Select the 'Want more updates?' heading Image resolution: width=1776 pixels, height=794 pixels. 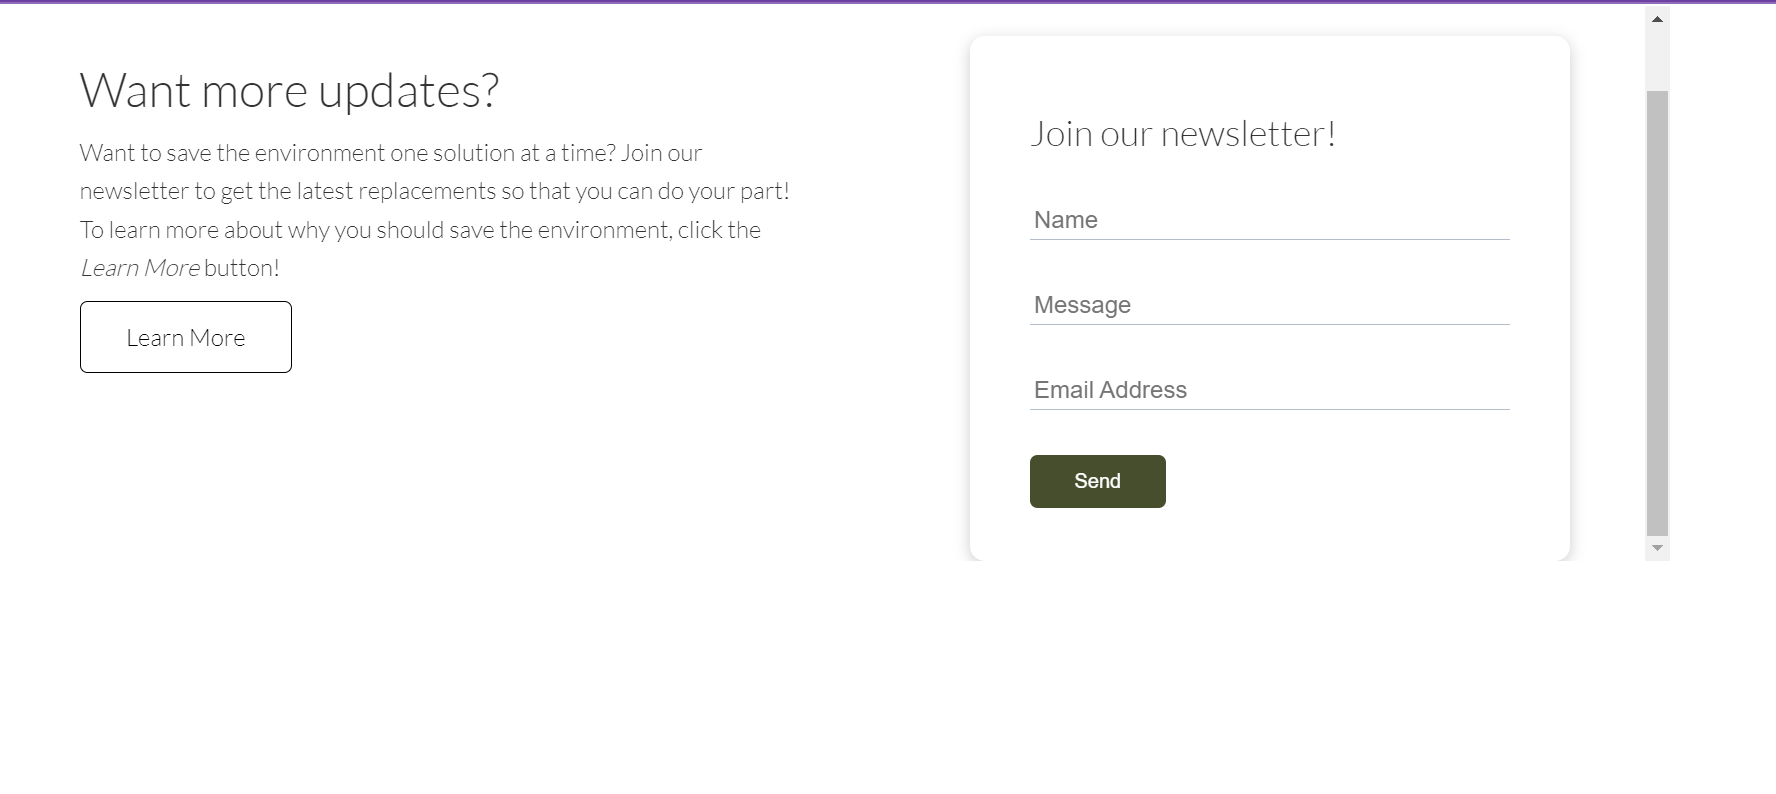tap(289, 91)
